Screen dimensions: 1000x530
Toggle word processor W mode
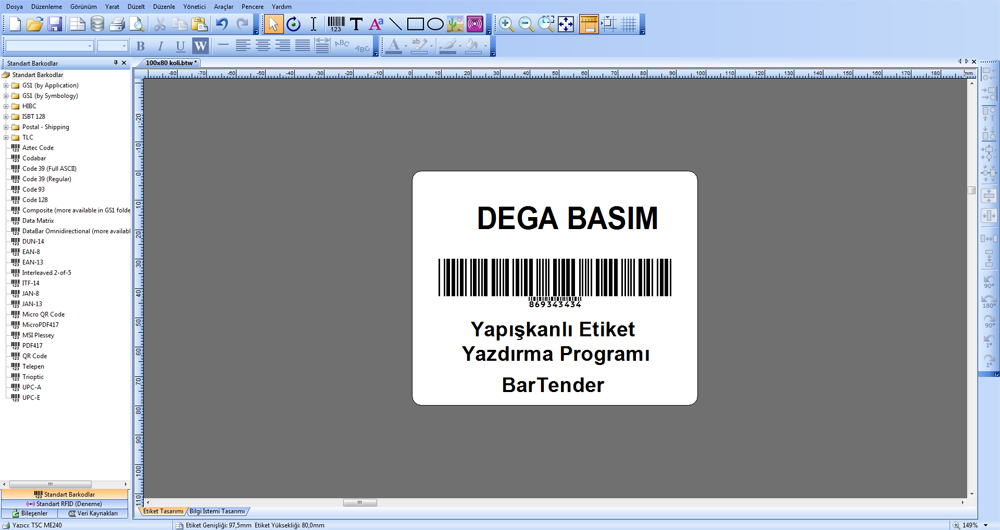200,46
